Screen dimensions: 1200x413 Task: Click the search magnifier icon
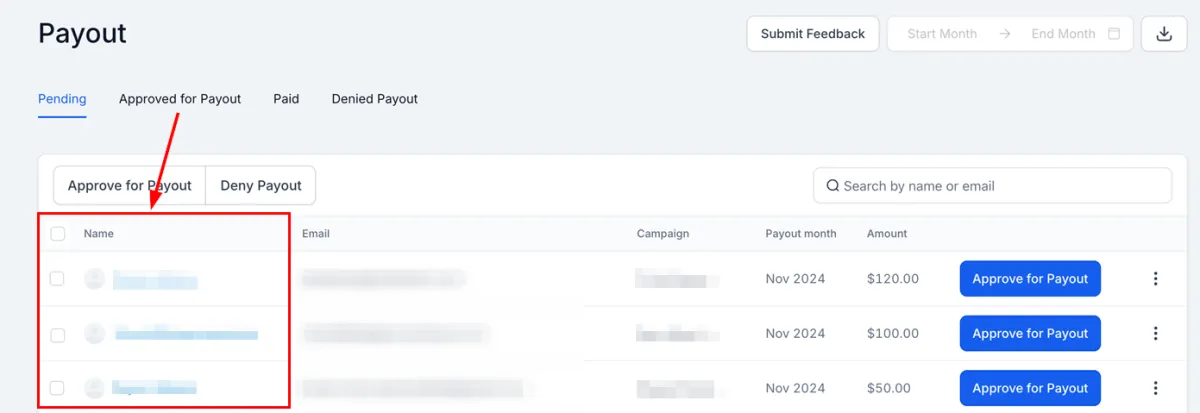[832, 186]
